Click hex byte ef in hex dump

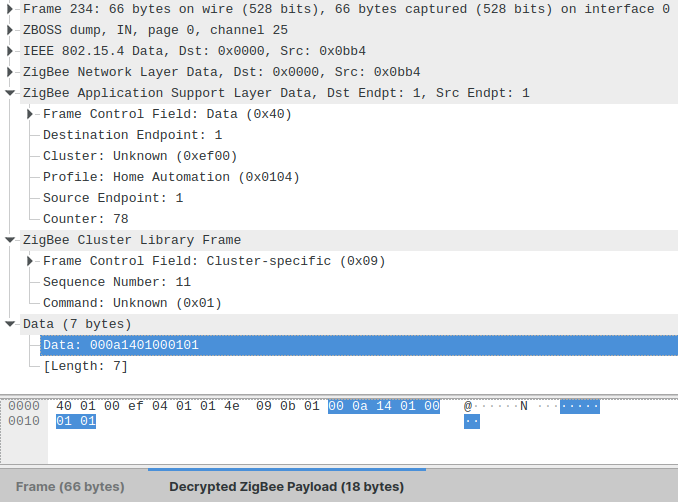point(136,406)
